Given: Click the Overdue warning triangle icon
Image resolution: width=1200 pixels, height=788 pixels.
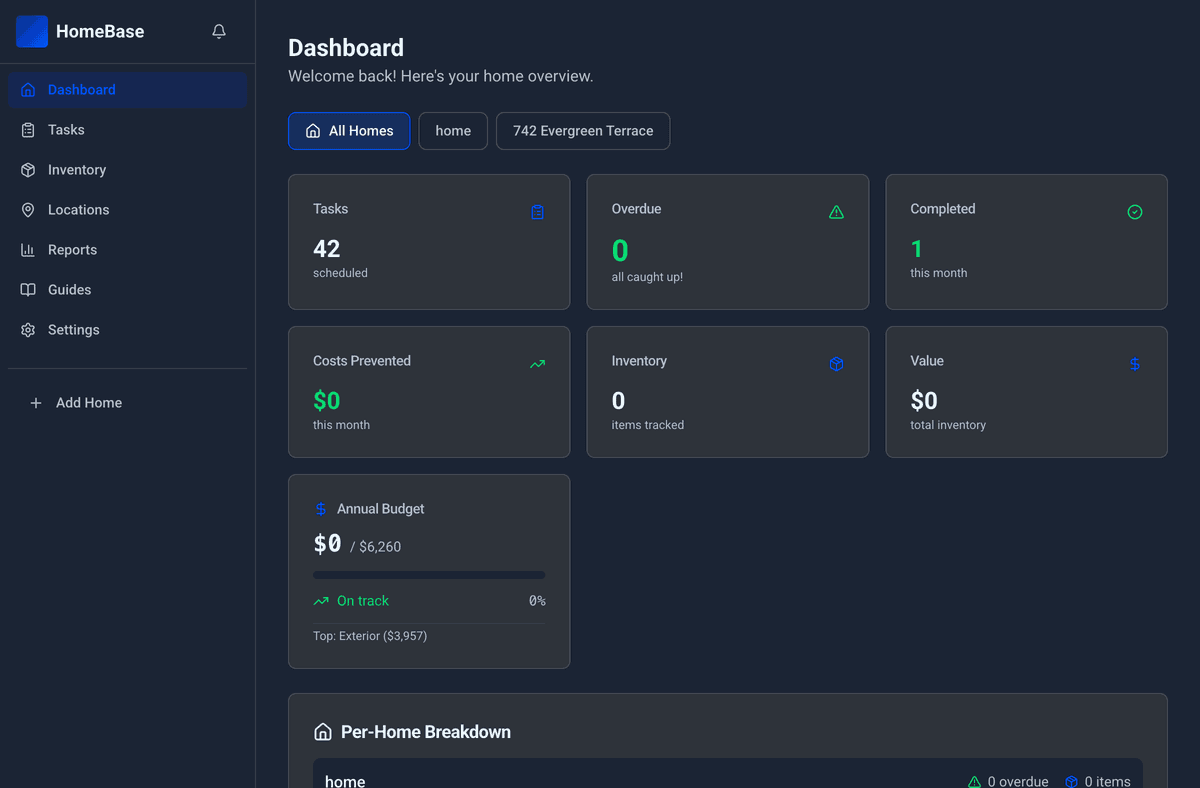Looking at the screenshot, I should coord(836,211).
